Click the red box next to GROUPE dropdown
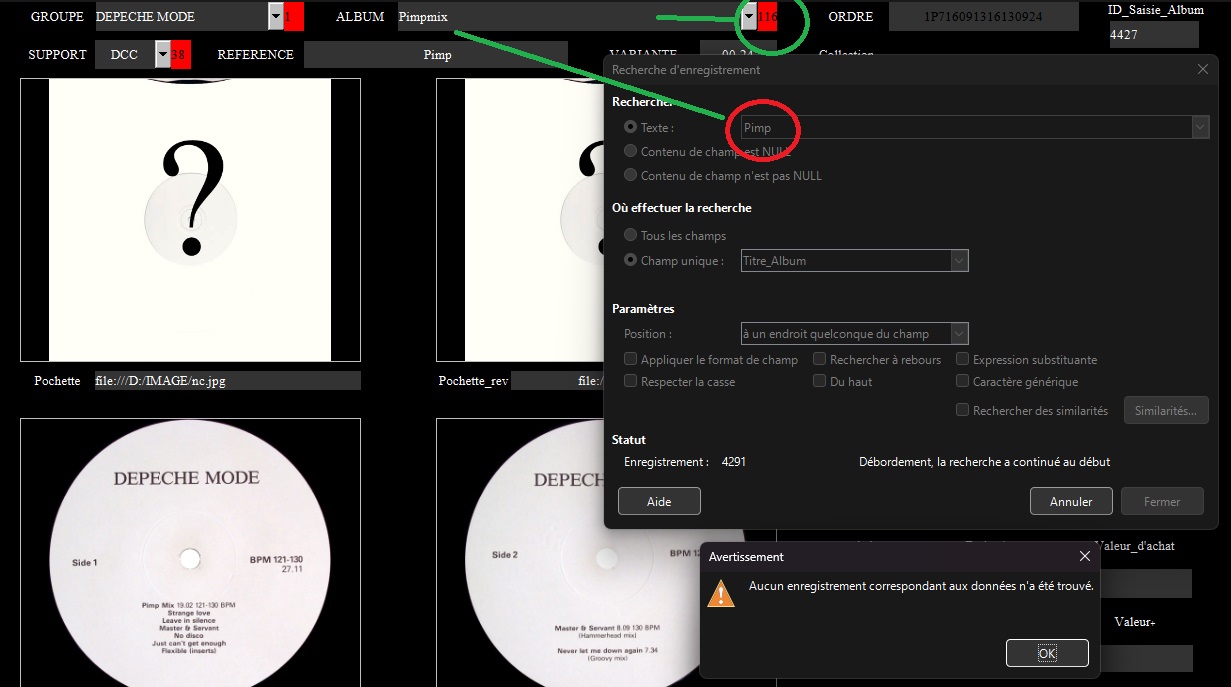The width and height of the screenshot is (1231, 687). [293, 17]
